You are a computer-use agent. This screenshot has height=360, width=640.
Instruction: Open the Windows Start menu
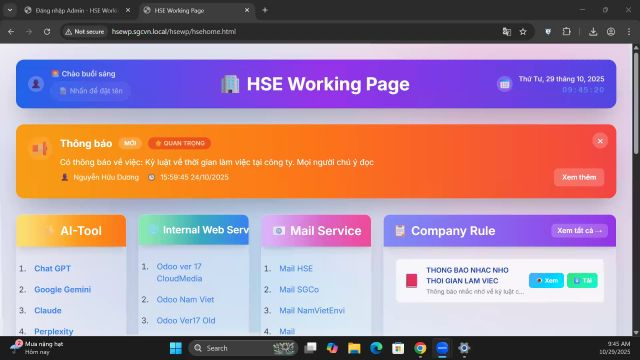[176, 348]
